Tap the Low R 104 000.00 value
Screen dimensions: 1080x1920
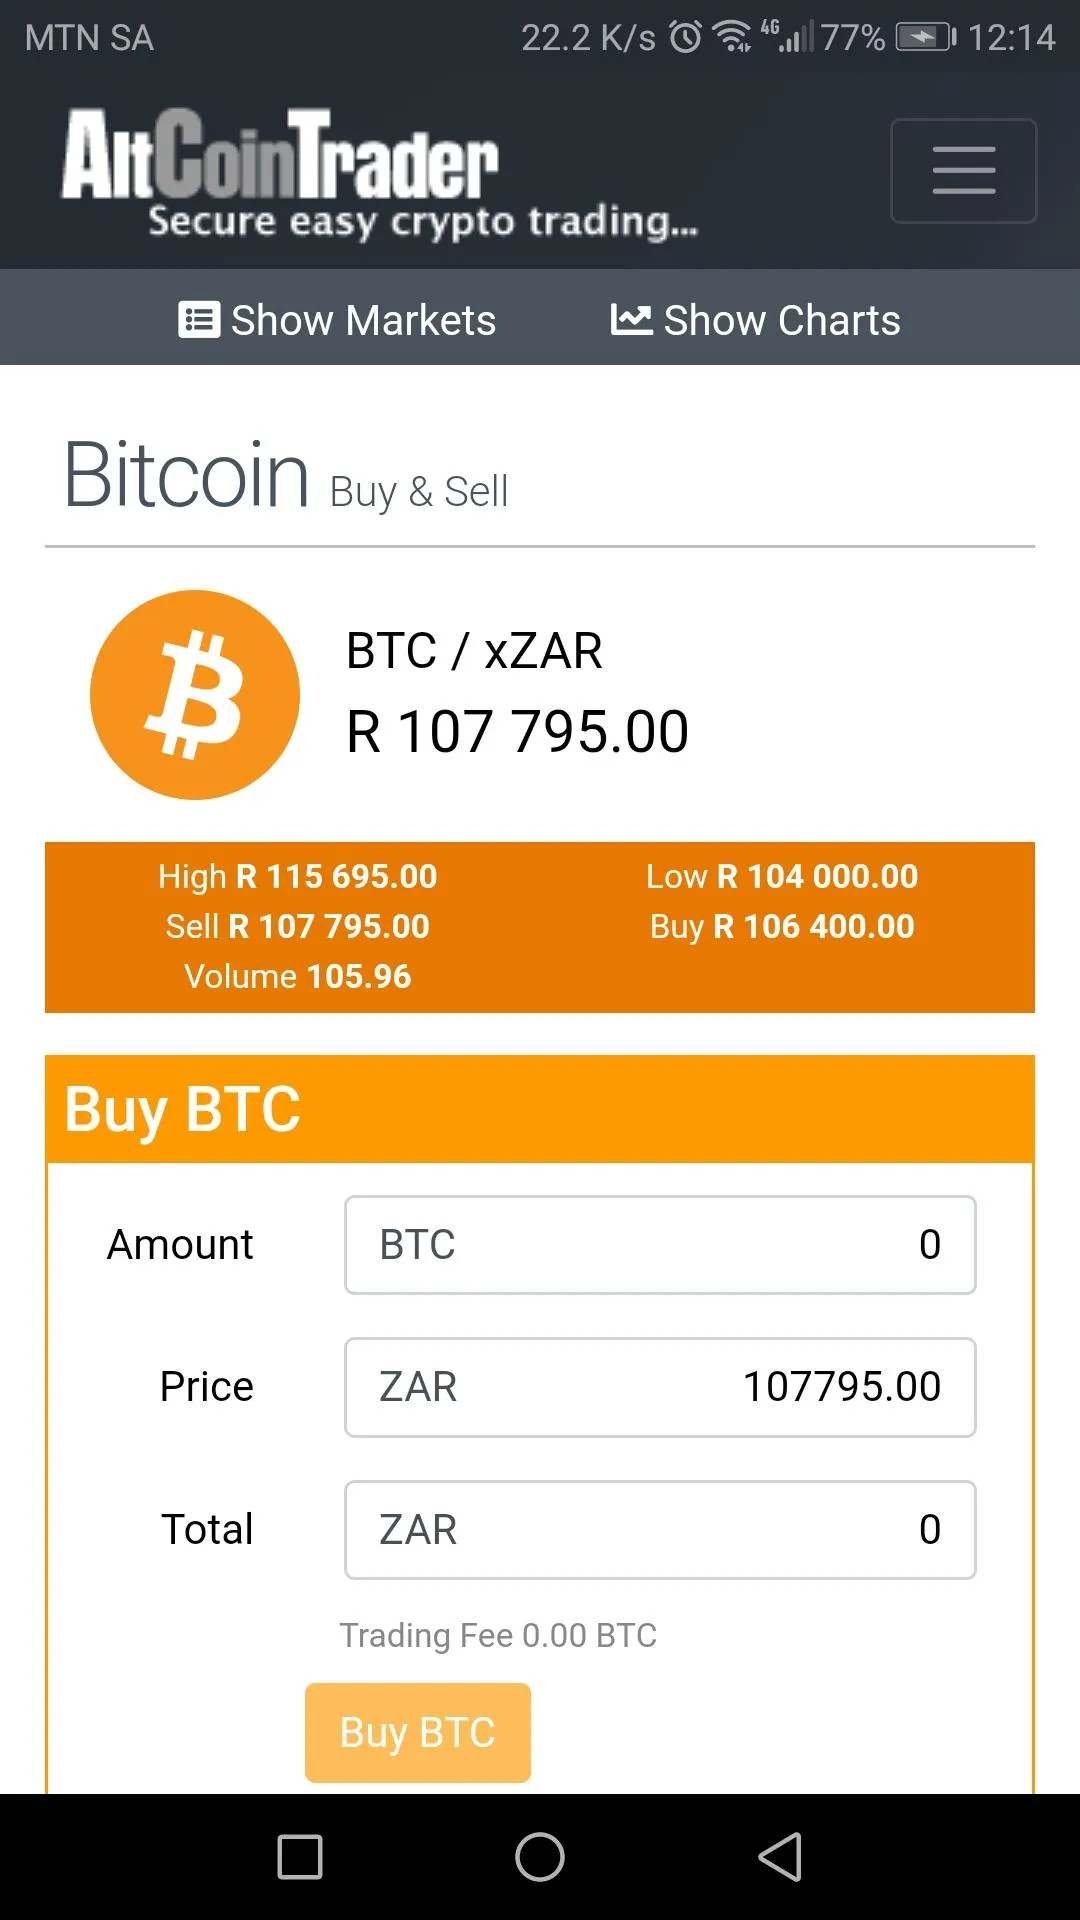(782, 877)
